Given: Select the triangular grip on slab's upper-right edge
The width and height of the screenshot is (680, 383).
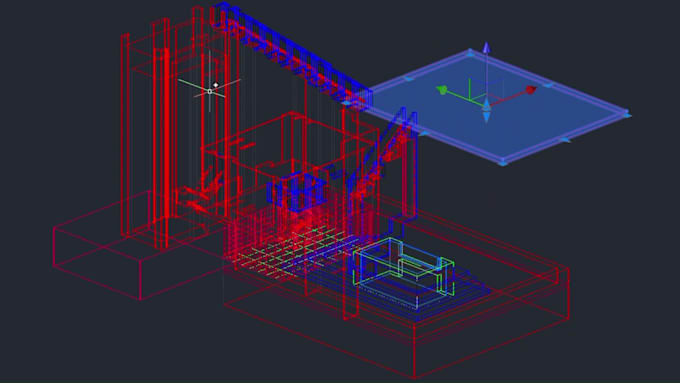Looking at the screenshot, I should pos(548,85).
